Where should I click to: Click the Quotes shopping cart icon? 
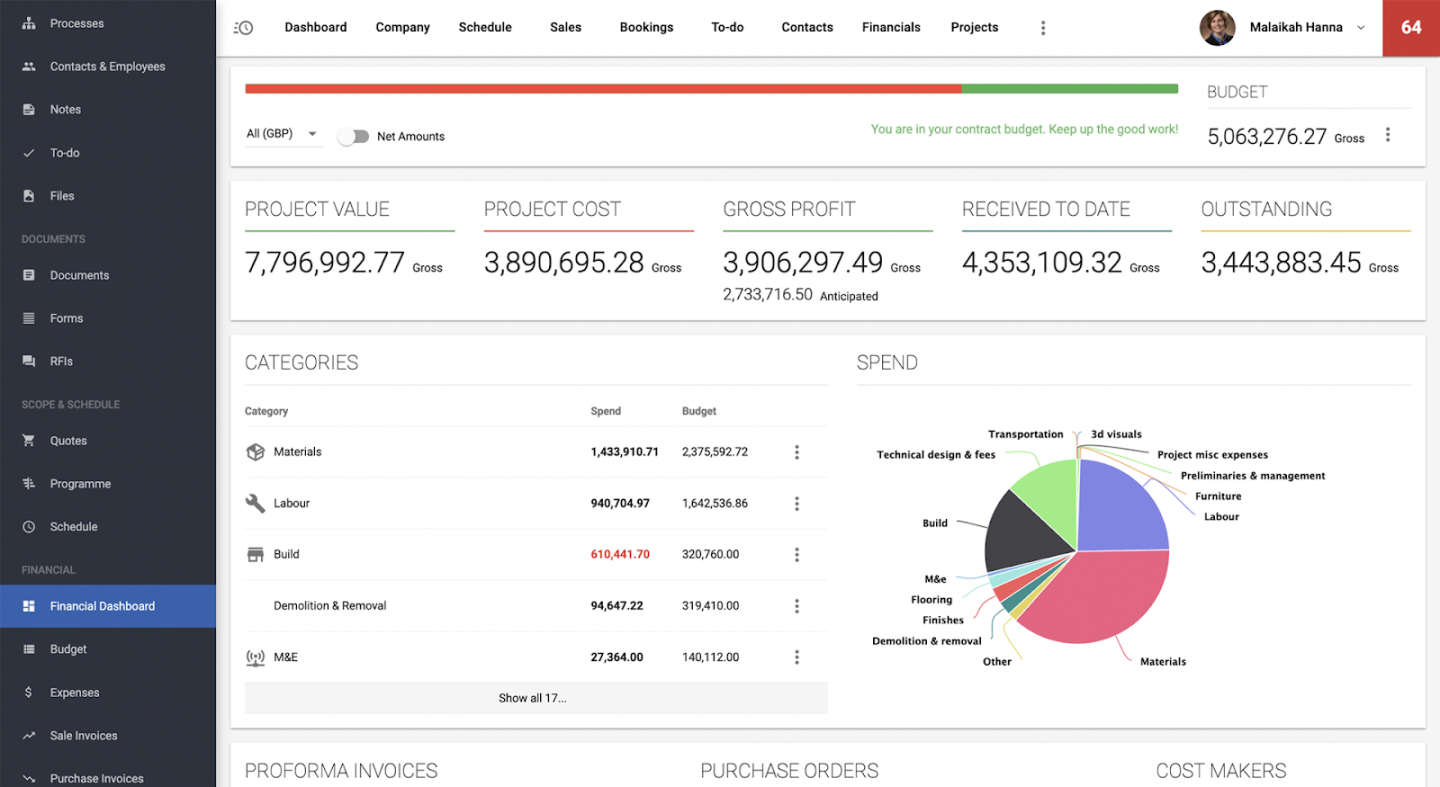[x=29, y=440]
